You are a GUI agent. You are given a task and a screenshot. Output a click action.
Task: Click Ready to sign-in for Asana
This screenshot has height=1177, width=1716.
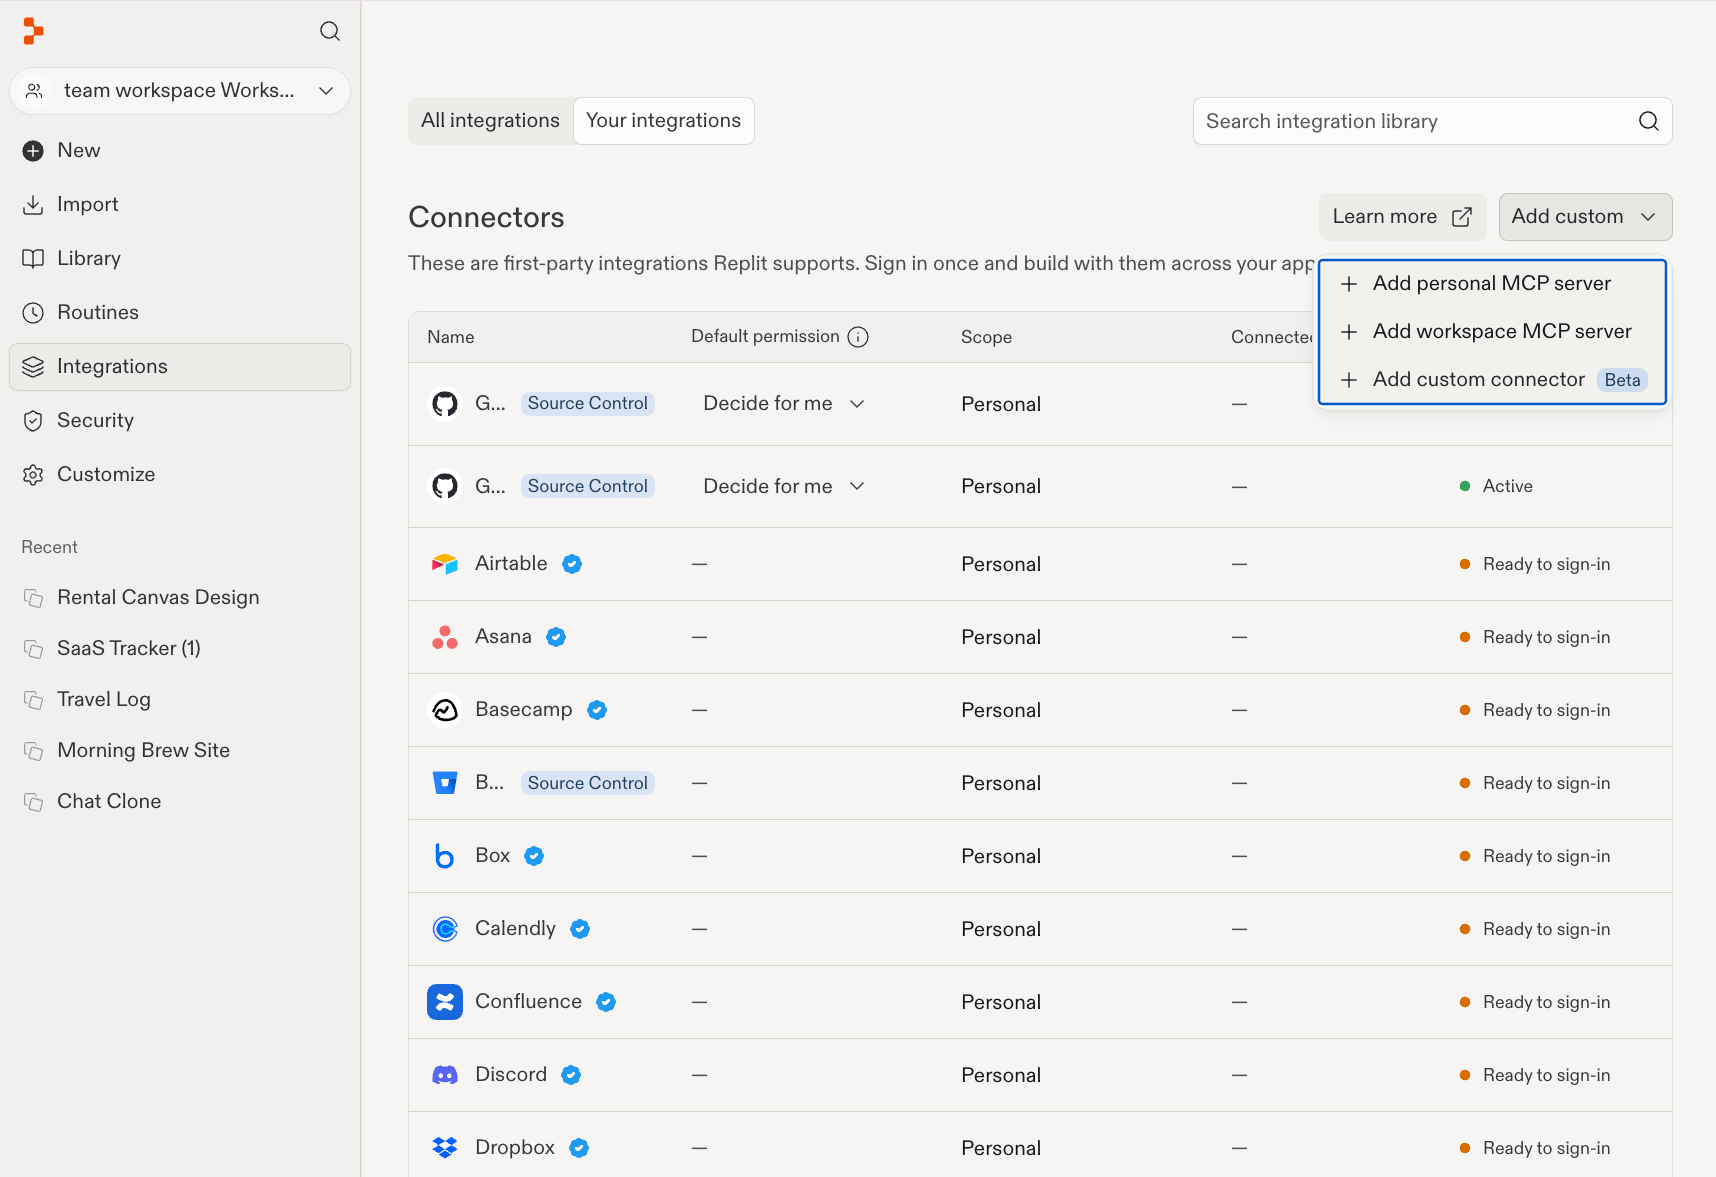point(1535,638)
